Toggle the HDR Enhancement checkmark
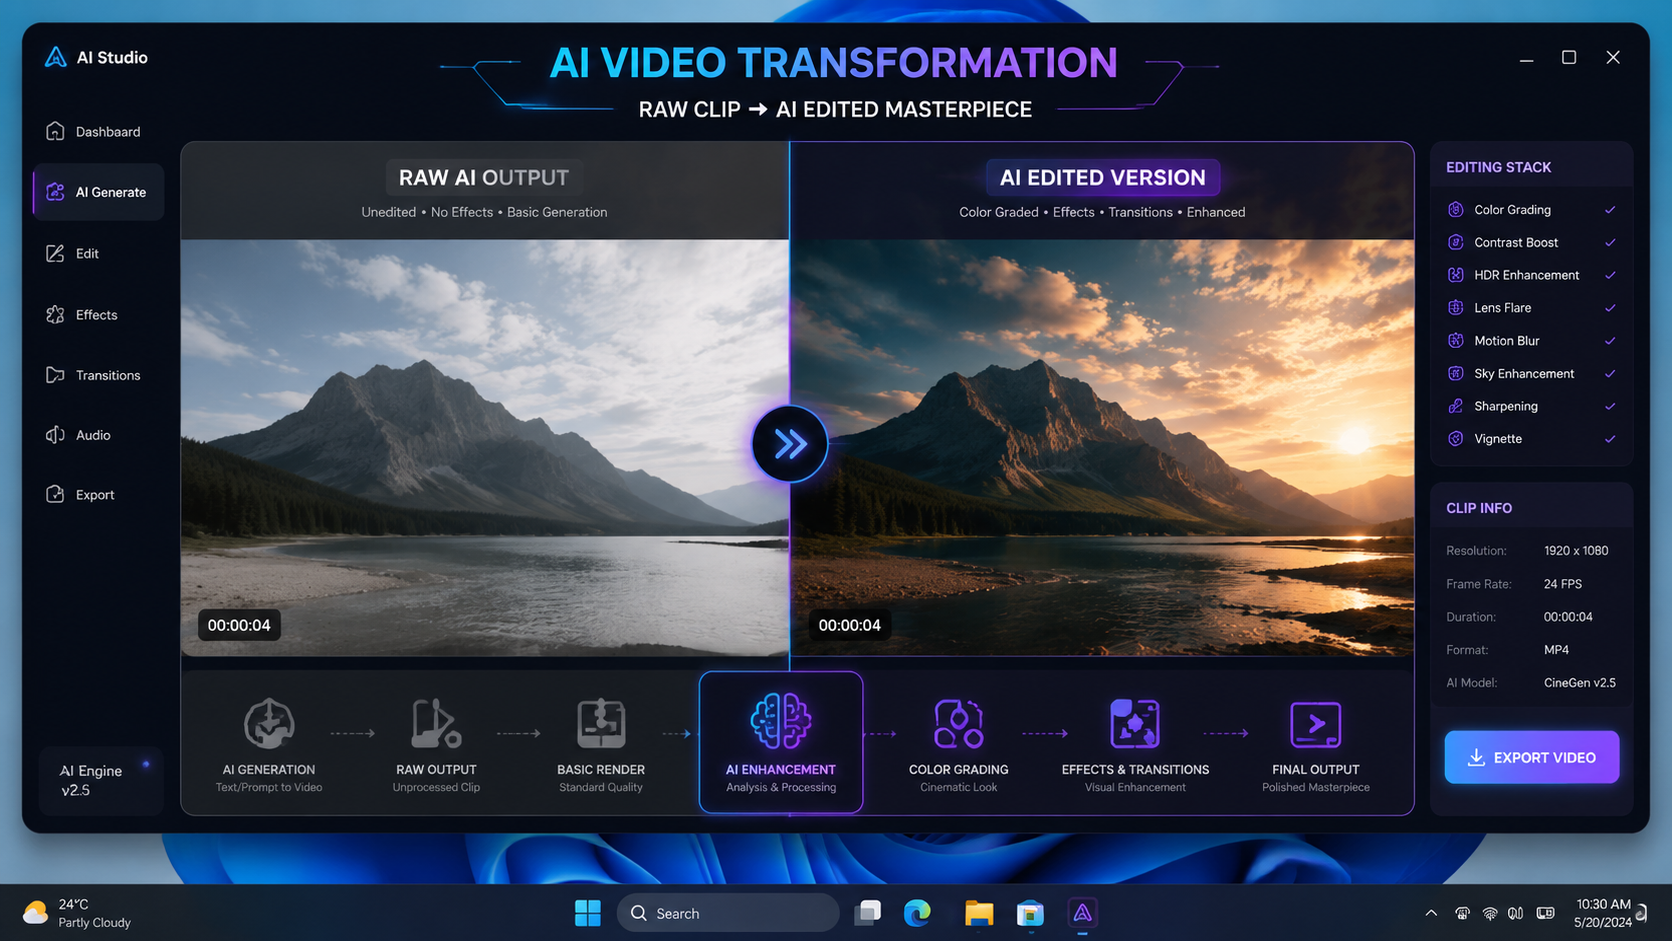Screen dimensions: 1672x941 tap(1610, 275)
